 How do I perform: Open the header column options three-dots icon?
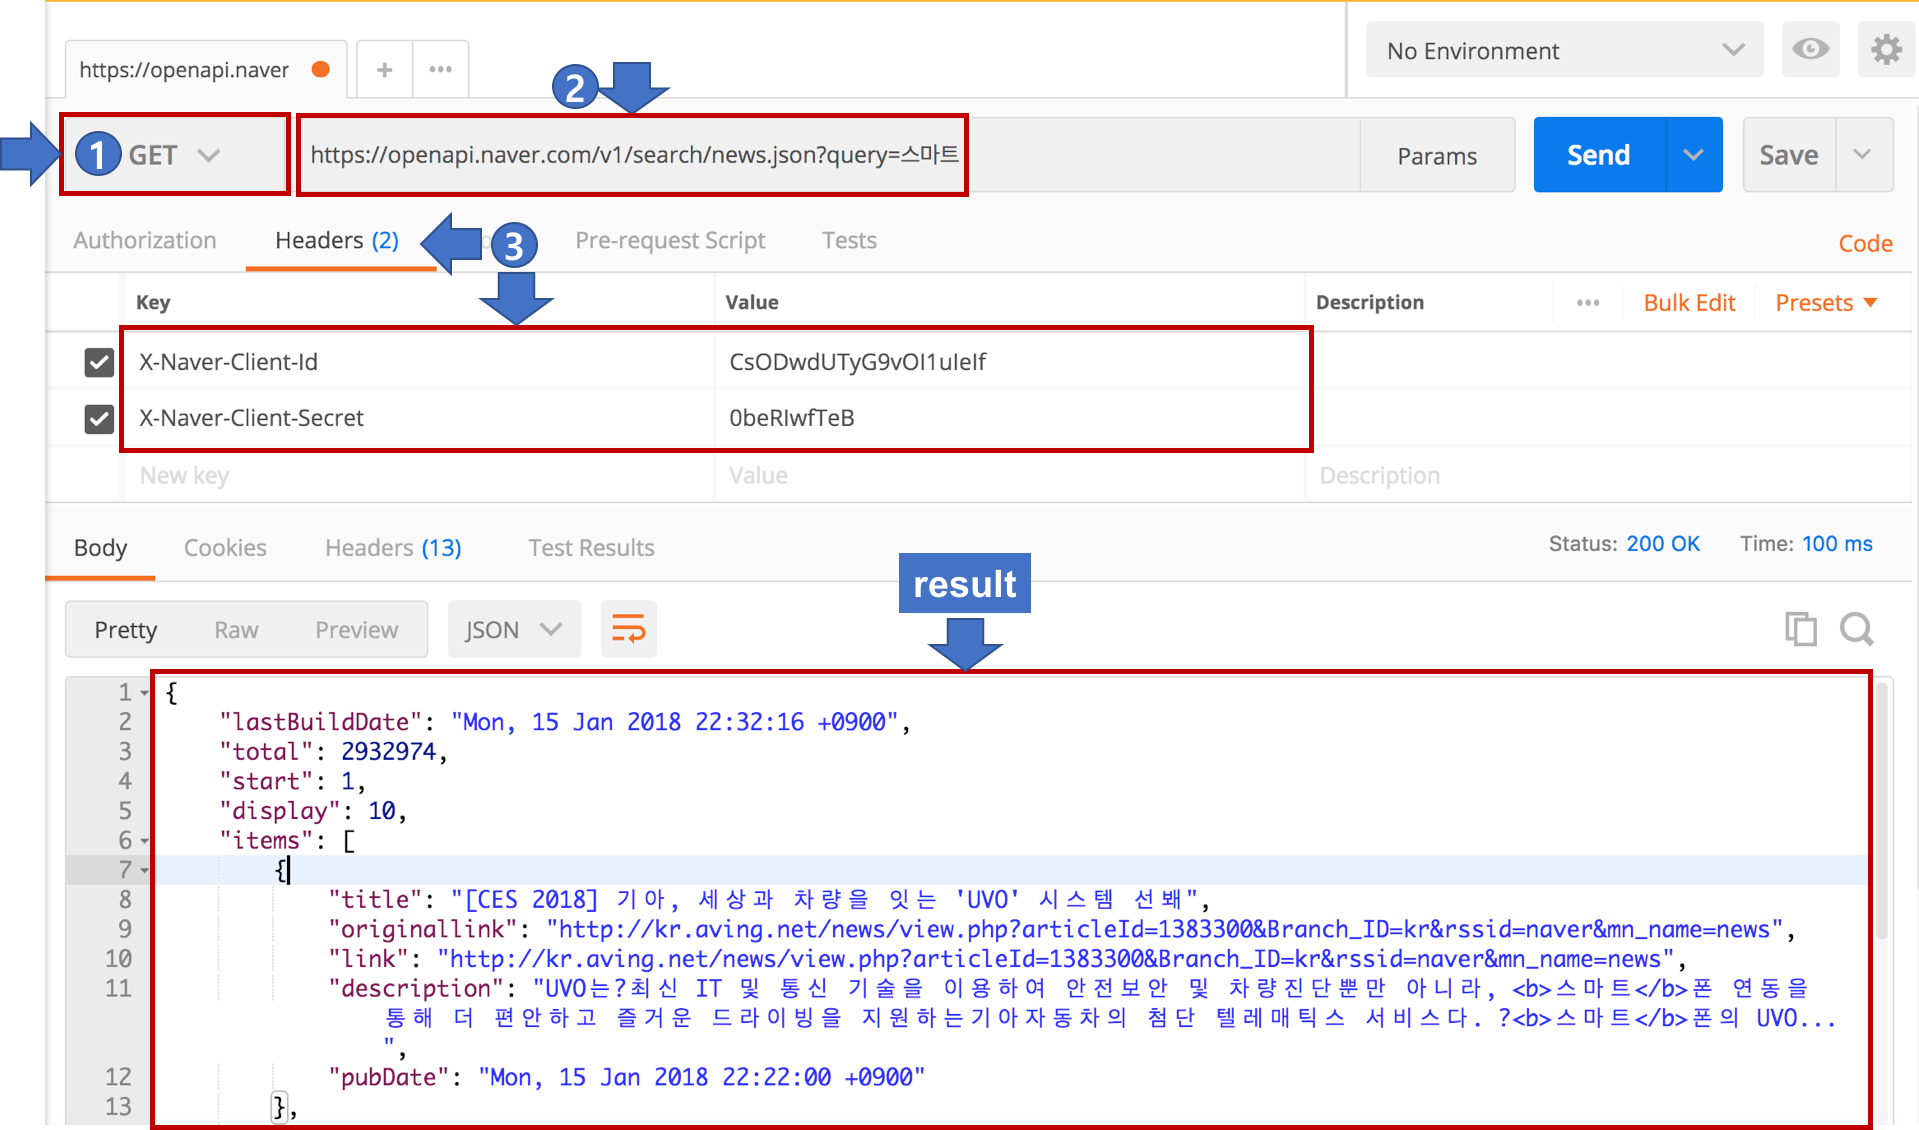(x=1587, y=303)
